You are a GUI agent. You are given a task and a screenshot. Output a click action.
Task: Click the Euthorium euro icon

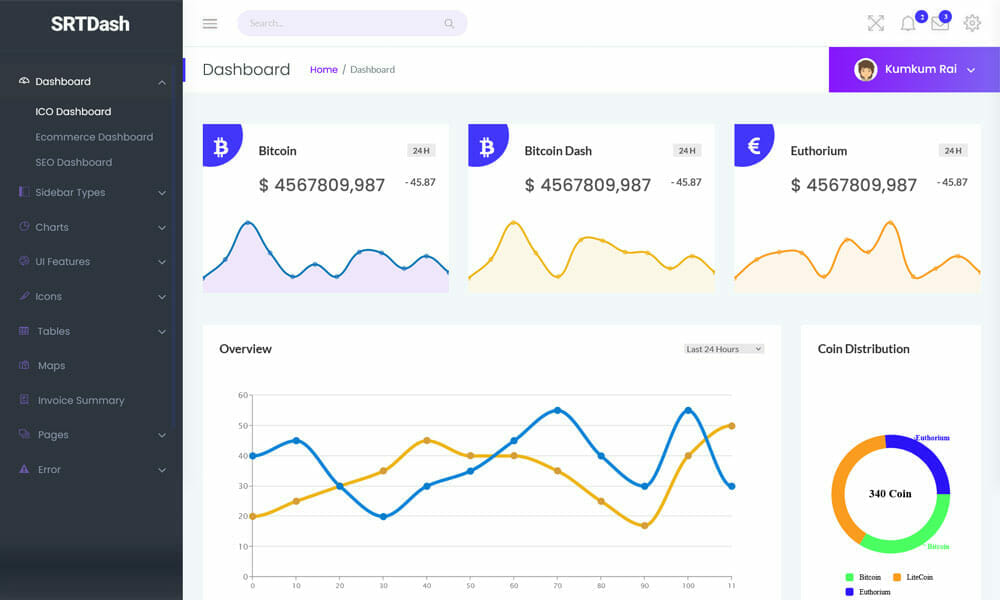(x=754, y=146)
